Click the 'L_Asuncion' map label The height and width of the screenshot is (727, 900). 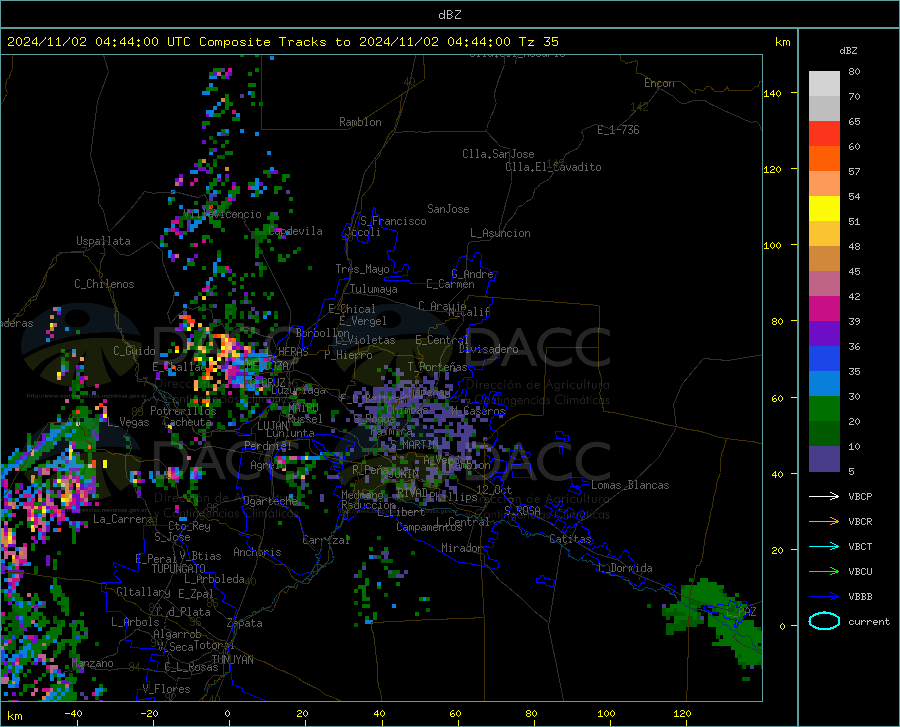500,233
